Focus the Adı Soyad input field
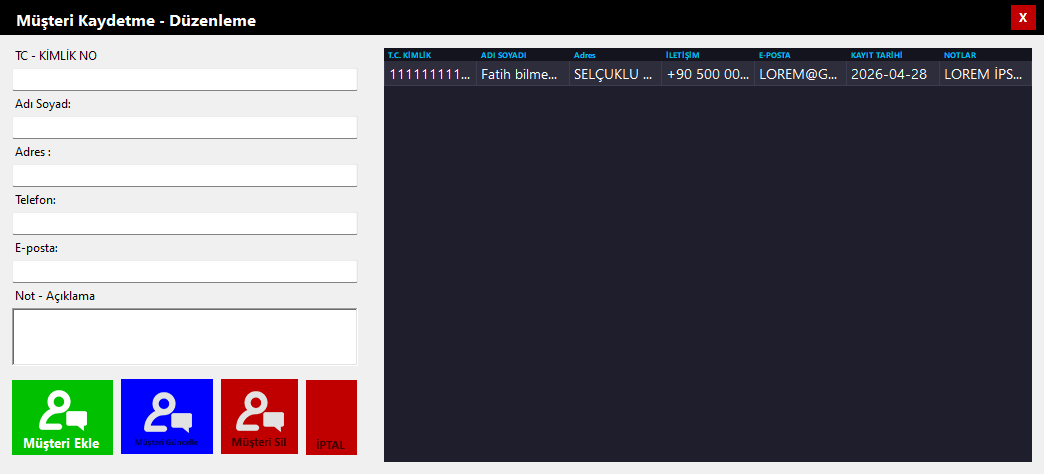1044x474 pixels. (x=184, y=127)
